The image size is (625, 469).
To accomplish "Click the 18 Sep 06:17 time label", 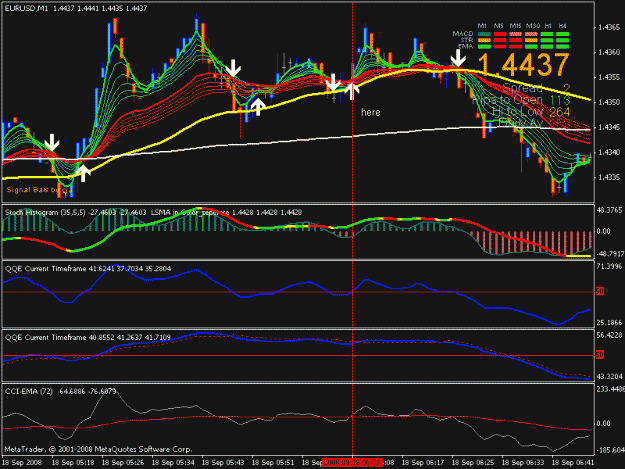I will tap(423, 463).
